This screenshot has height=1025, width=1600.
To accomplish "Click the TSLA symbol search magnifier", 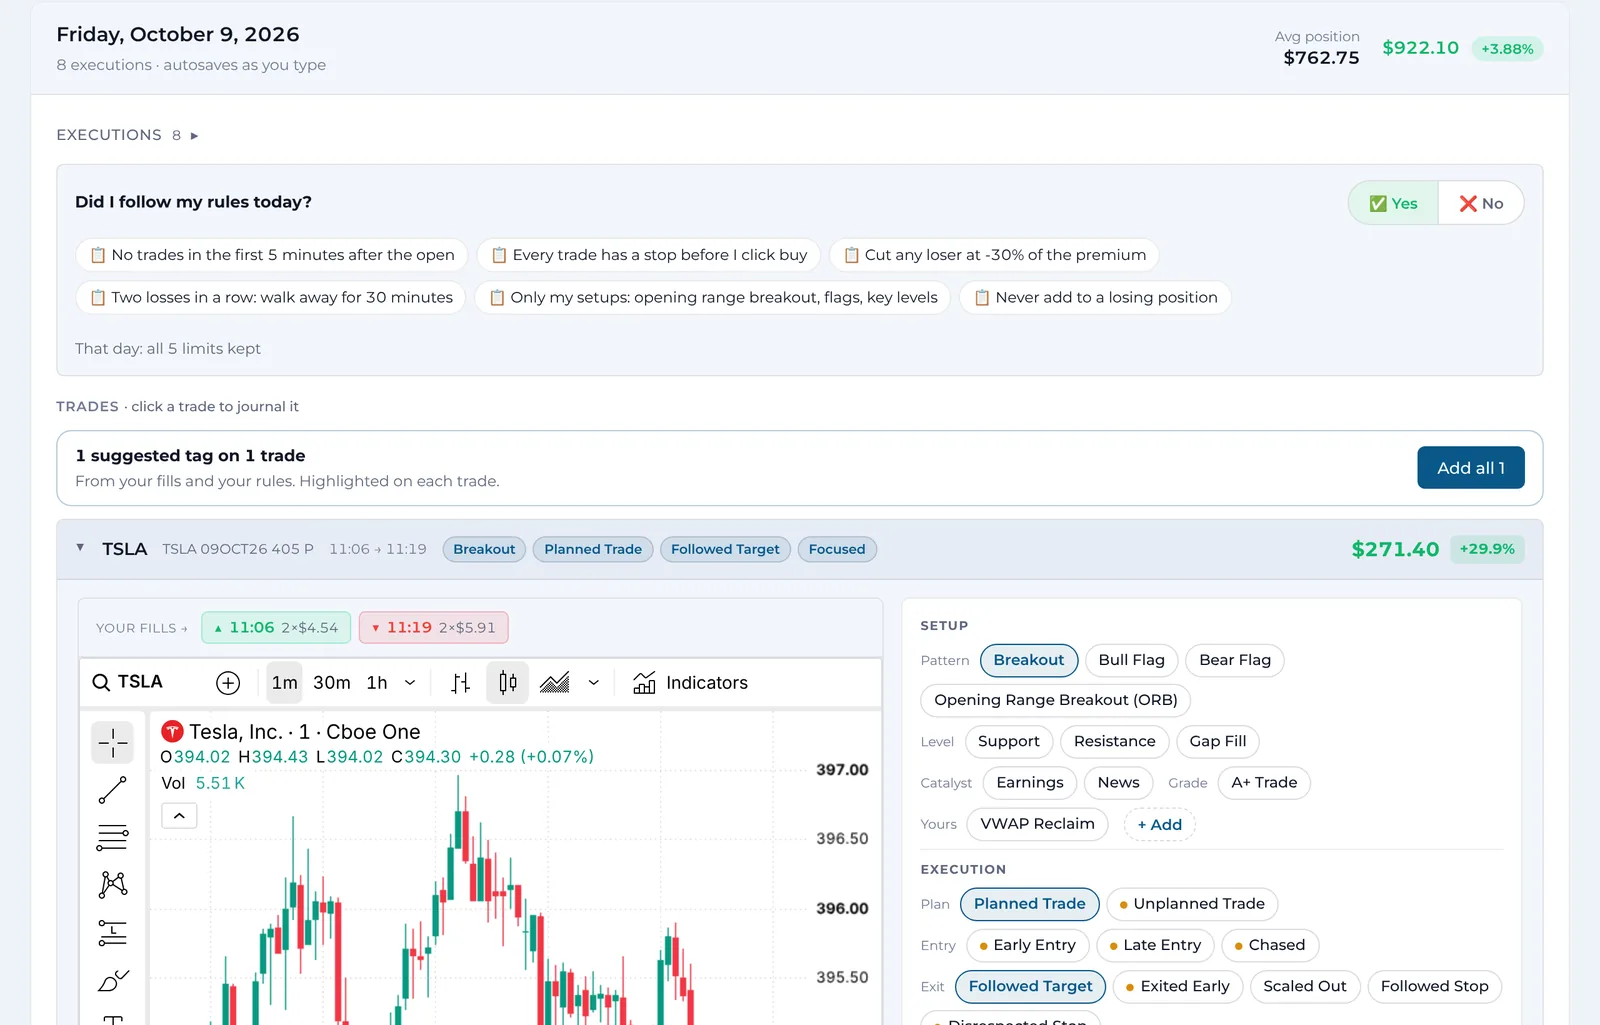I will 101,682.
